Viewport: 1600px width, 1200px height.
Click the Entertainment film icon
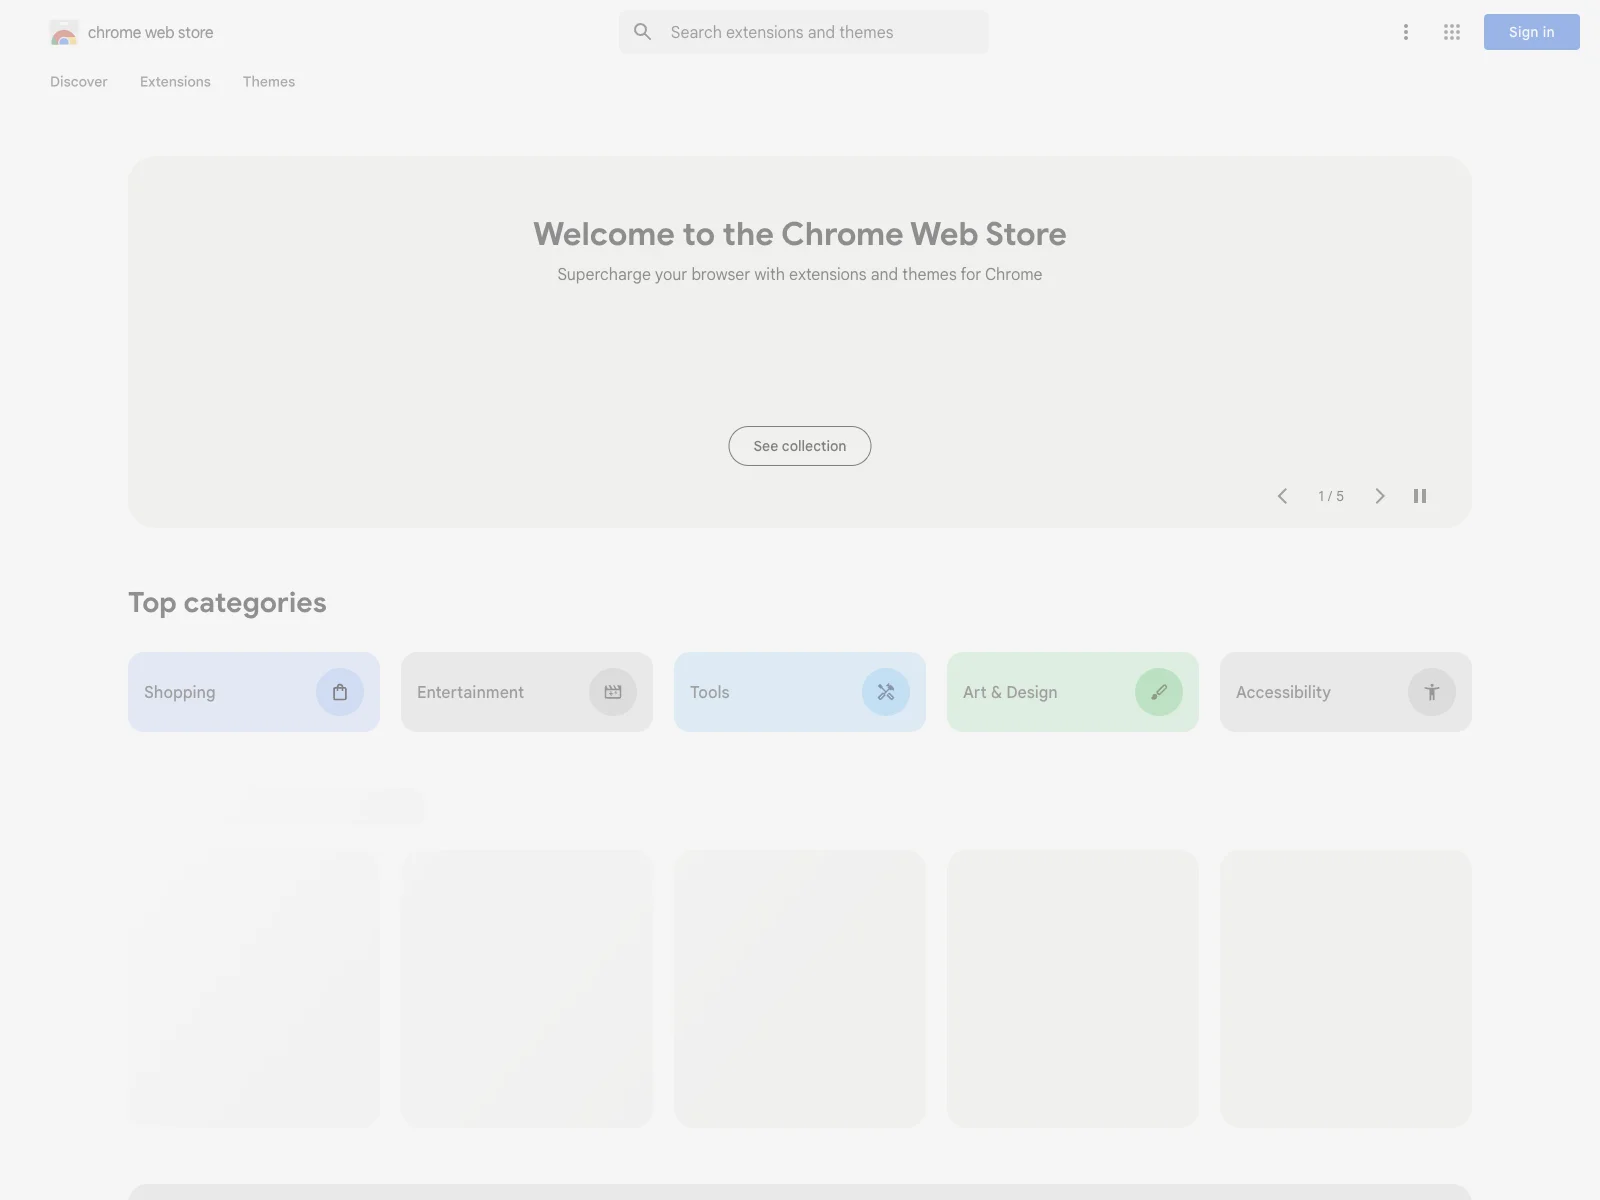point(613,692)
